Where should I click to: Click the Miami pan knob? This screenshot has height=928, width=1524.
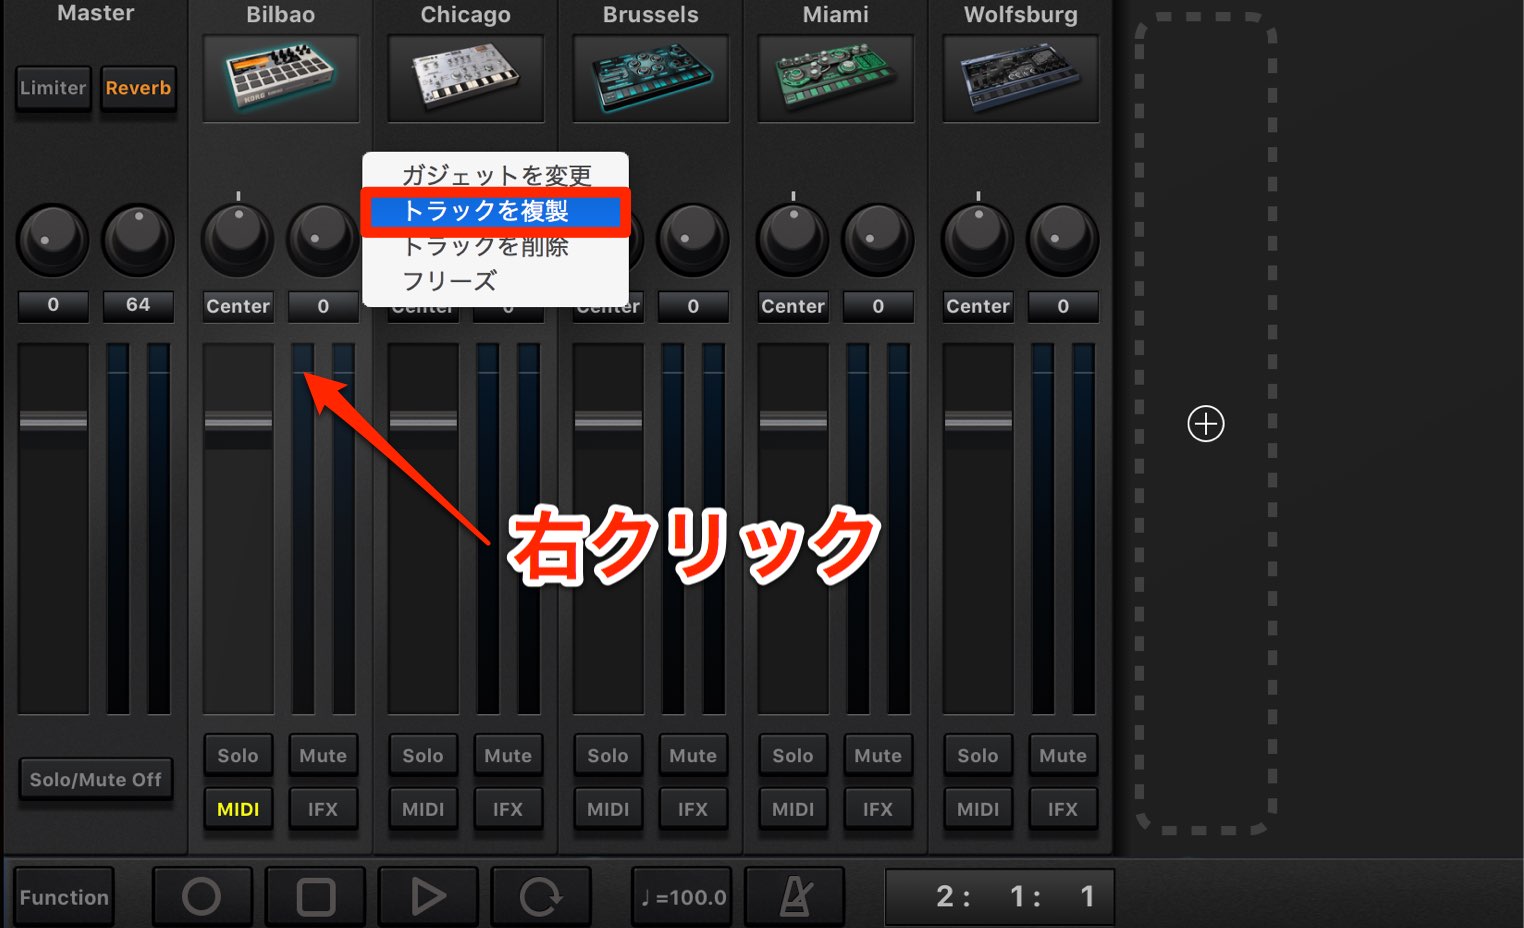pyautogui.click(x=793, y=240)
